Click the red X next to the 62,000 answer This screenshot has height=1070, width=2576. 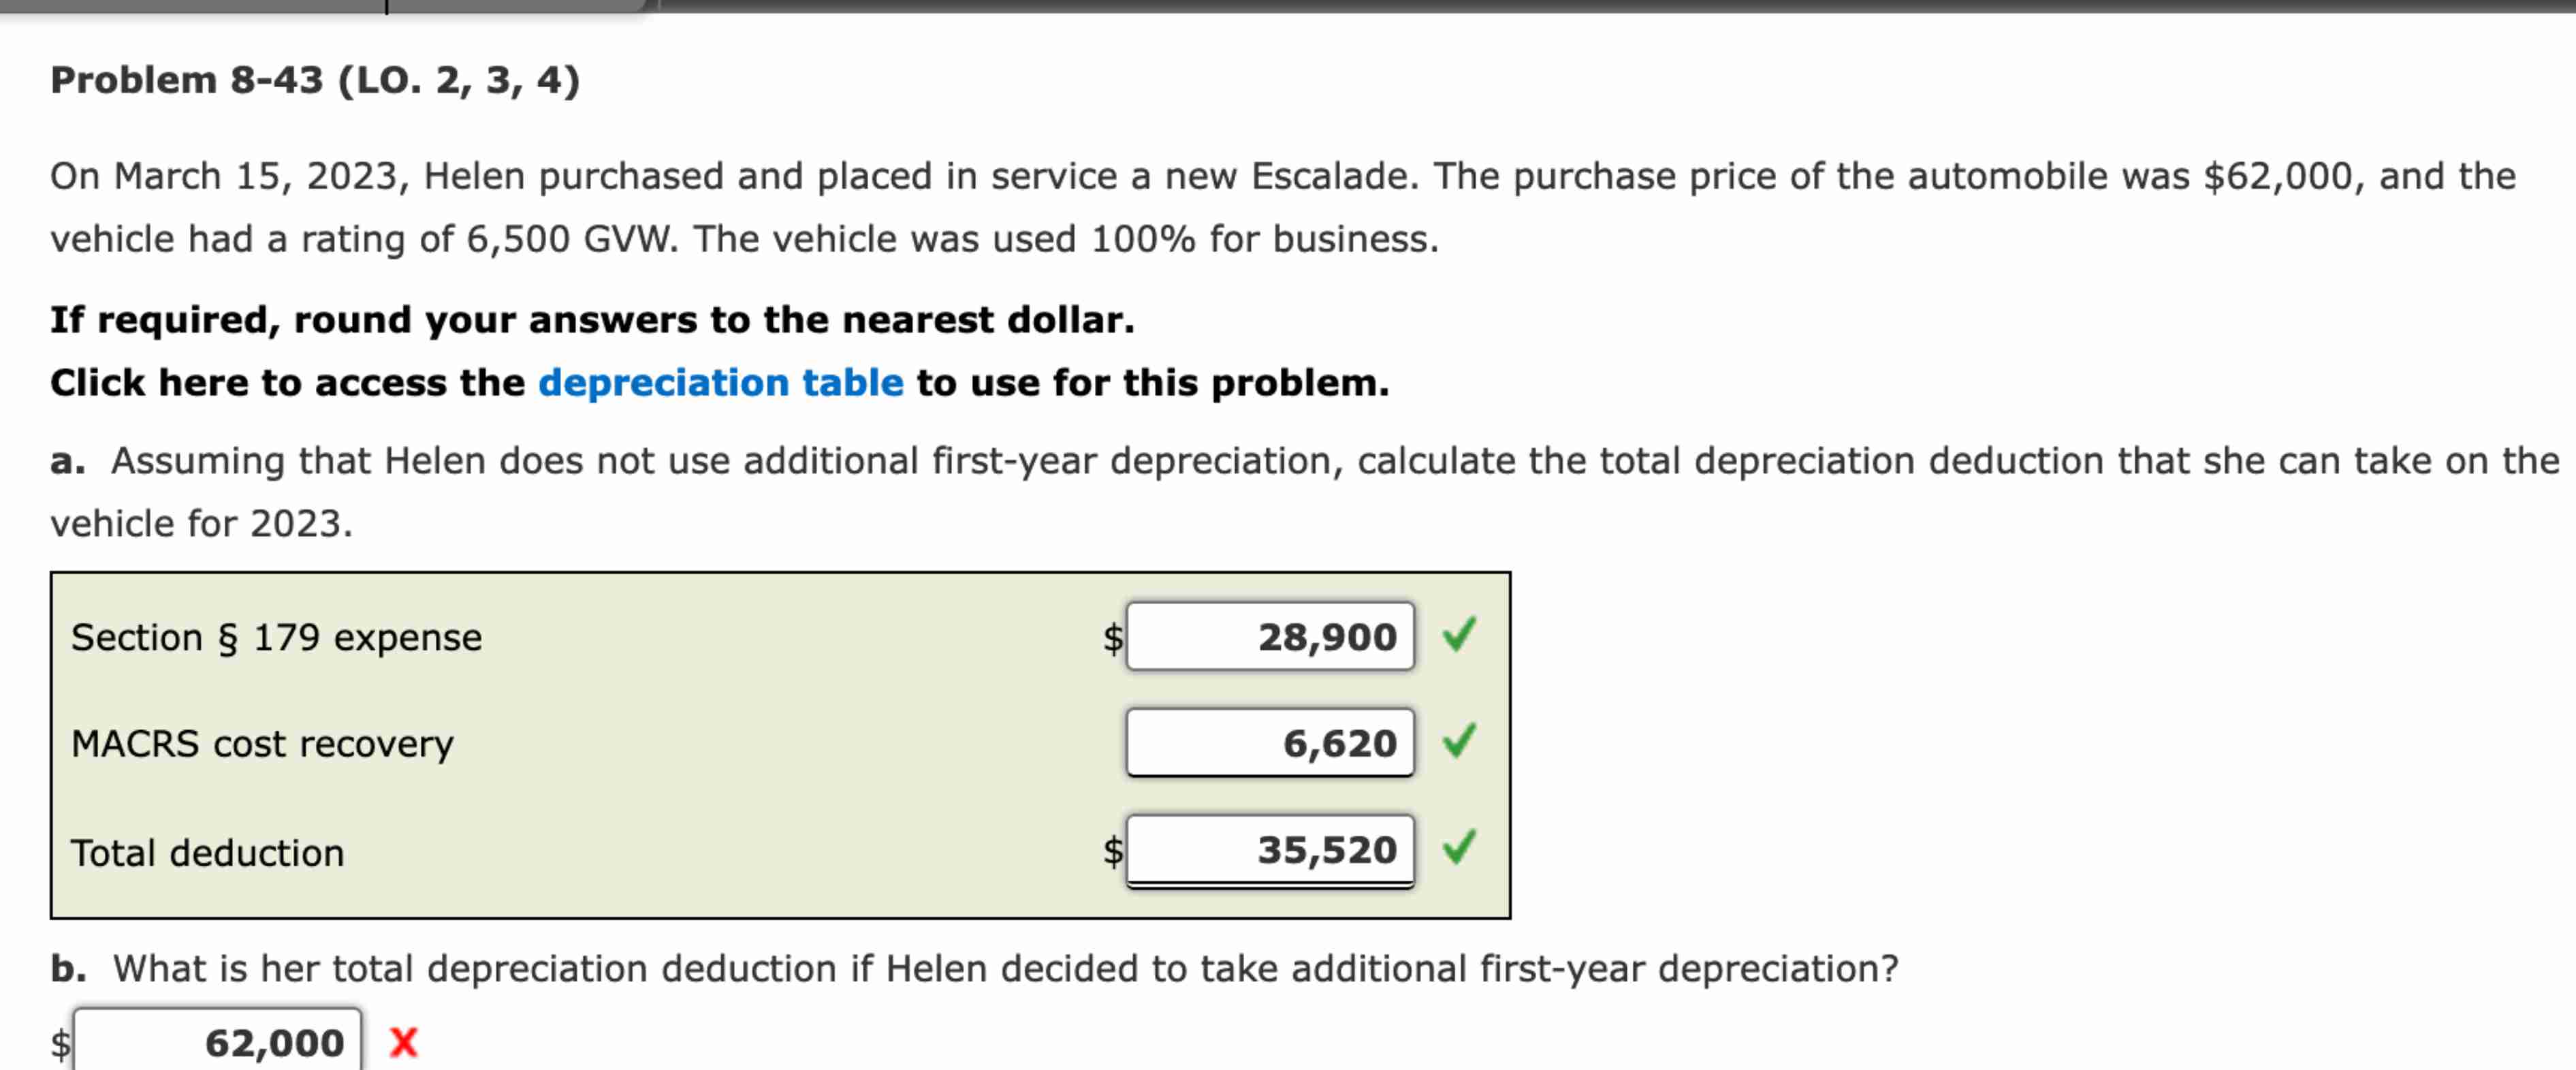tap(403, 1042)
